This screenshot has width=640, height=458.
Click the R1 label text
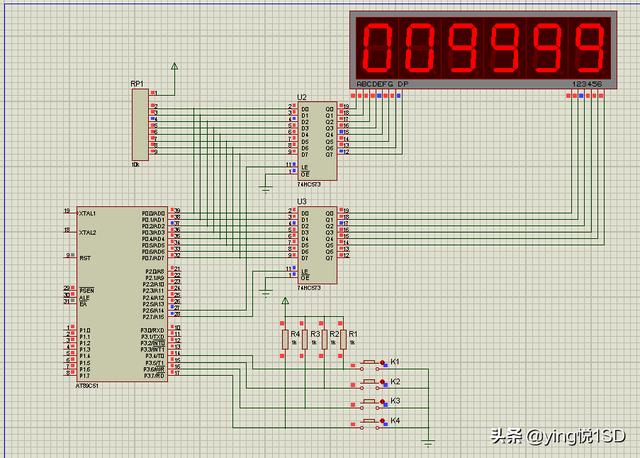pyautogui.click(x=353, y=334)
